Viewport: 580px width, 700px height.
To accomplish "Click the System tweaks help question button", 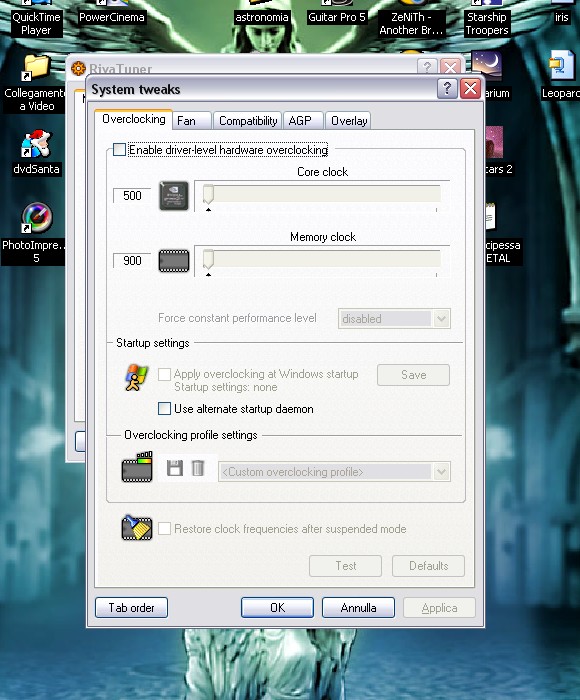I will (x=447, y=88).
